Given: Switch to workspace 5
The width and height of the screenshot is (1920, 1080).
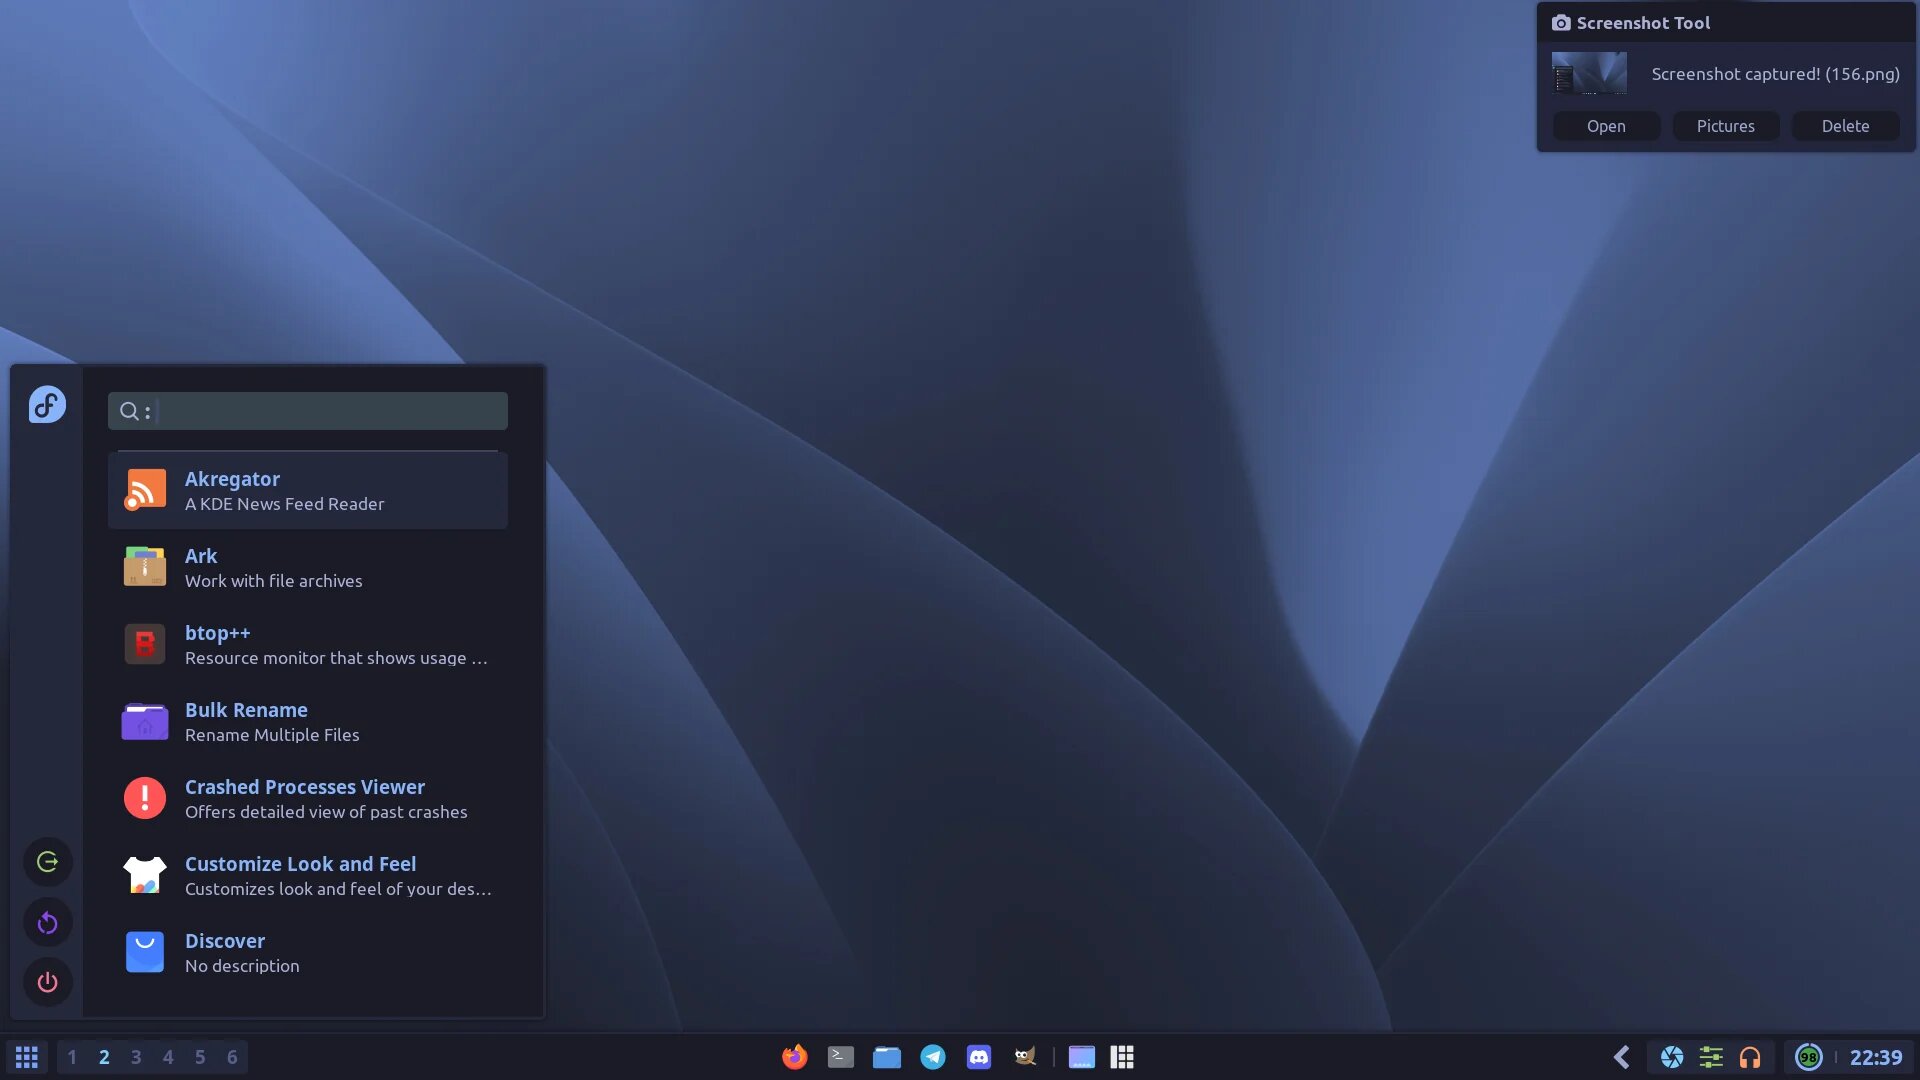Looking at the screenshot, I should click(200, 1057).
